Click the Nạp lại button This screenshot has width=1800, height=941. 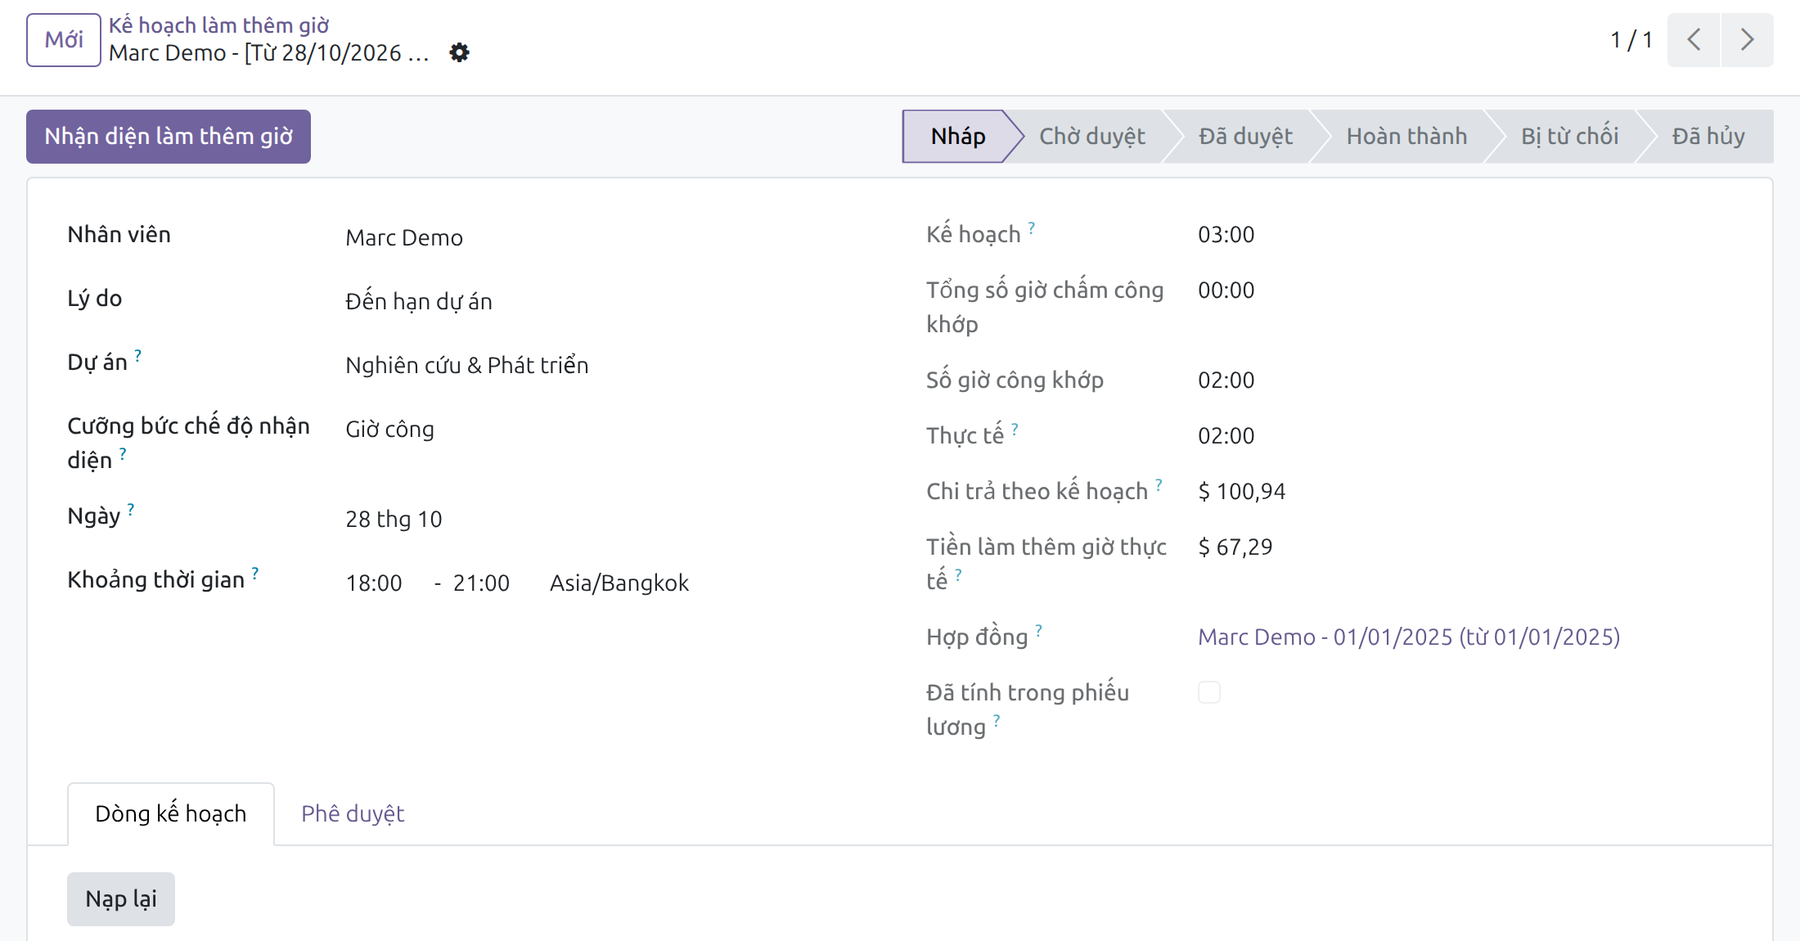pyautogui.click(x=121, y=899)
